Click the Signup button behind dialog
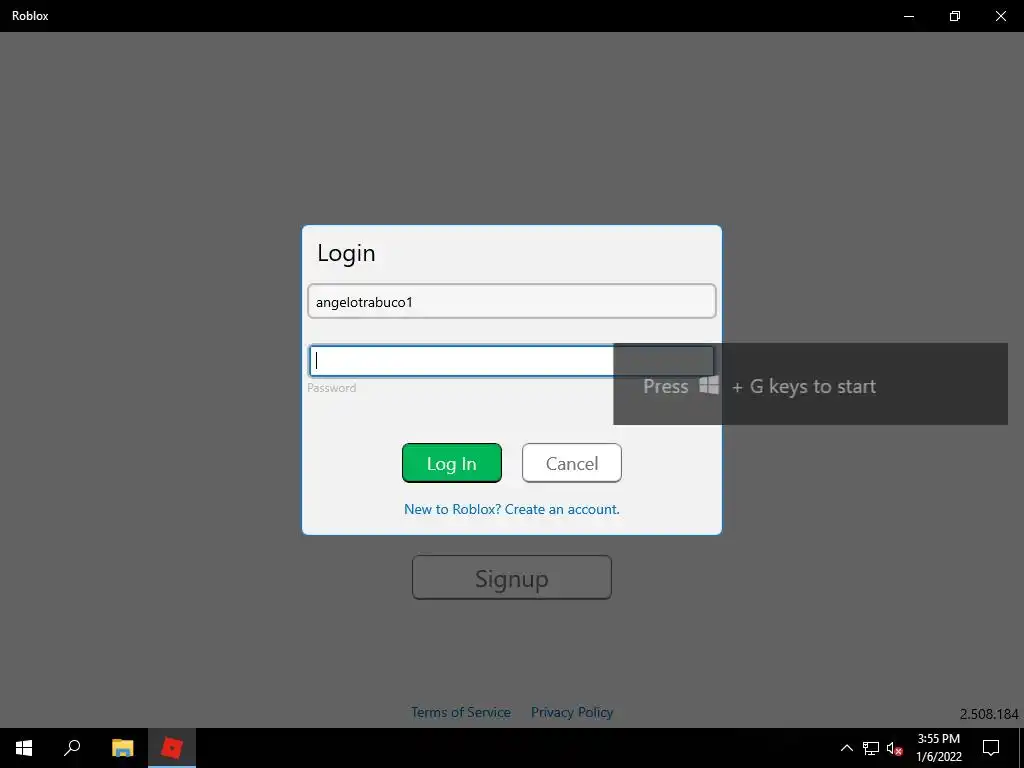 pos(511,577)
